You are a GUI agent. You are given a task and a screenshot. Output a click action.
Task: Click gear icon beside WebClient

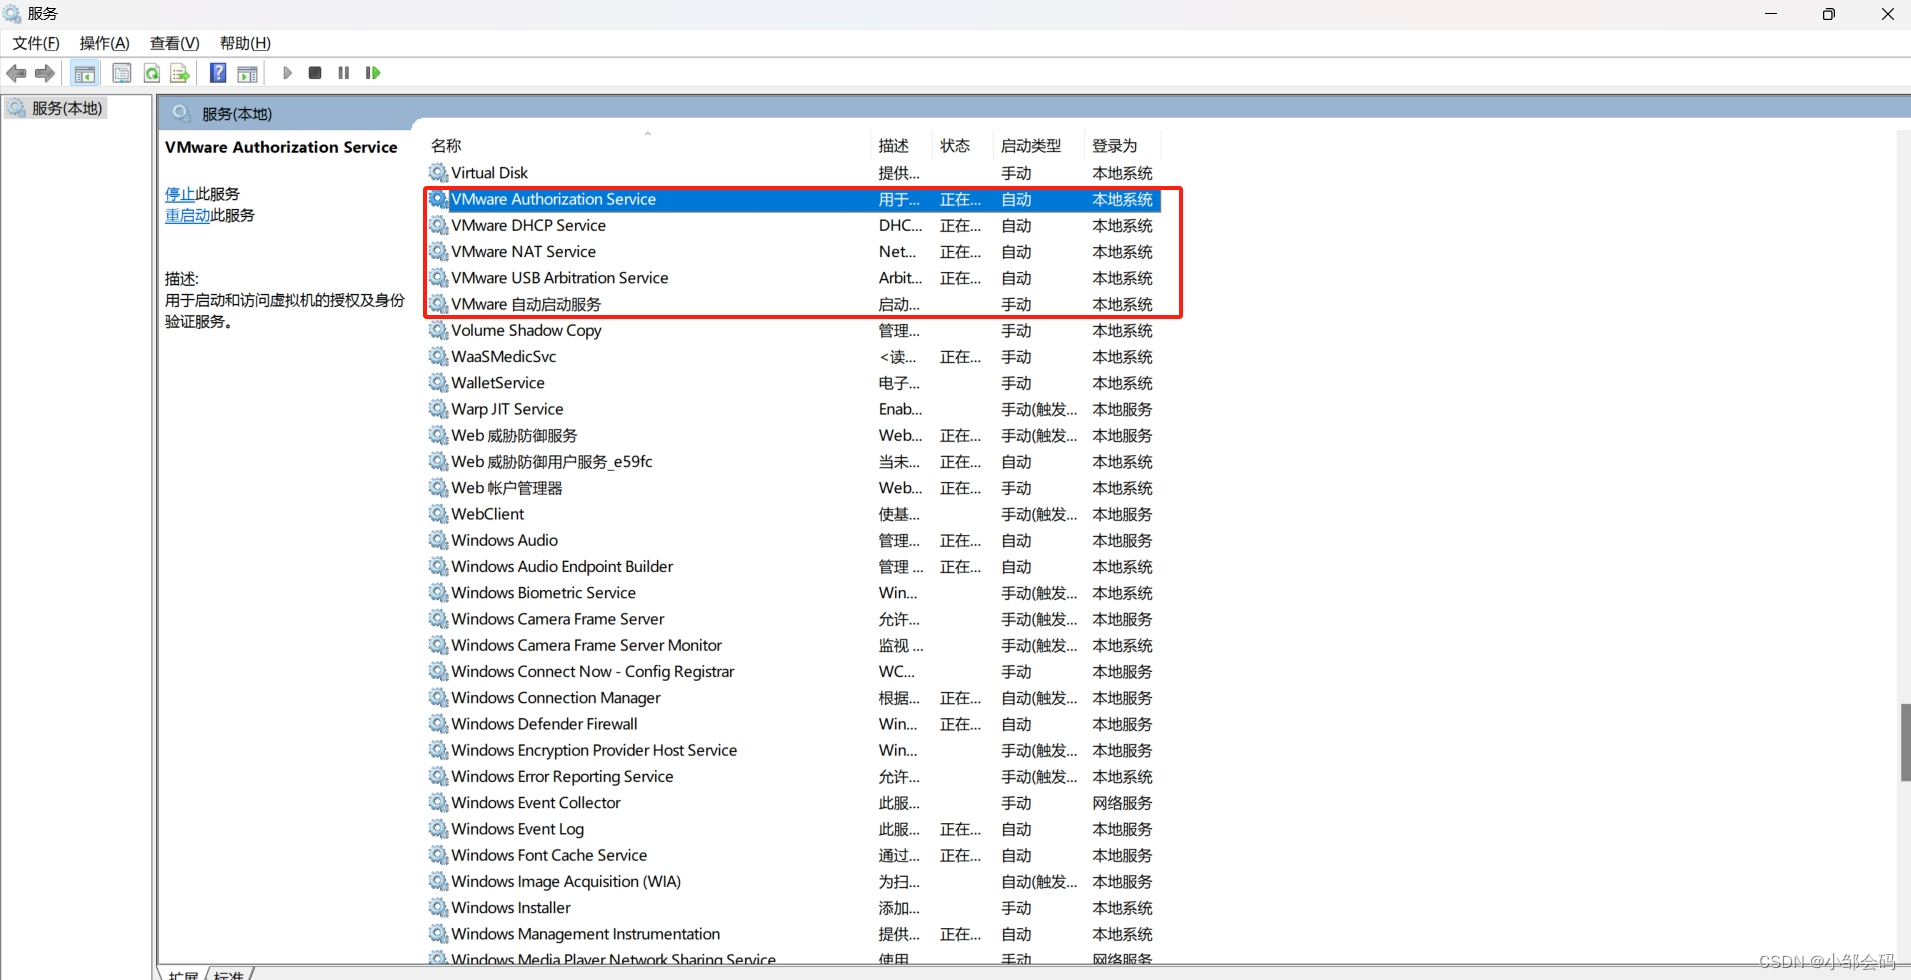pos(438,514)
